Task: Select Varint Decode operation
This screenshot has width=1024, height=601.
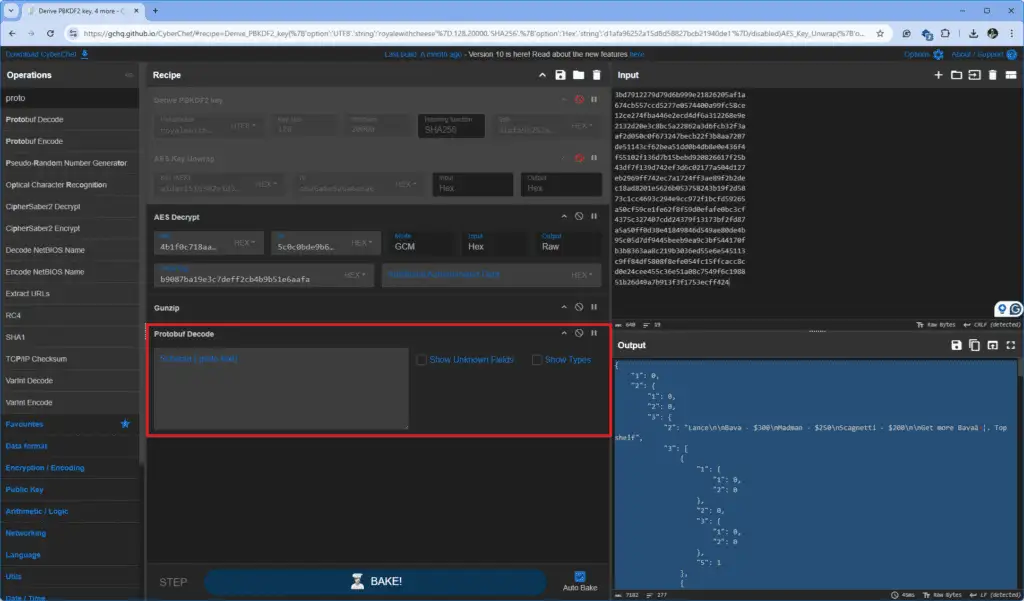Action: [69, 380]
